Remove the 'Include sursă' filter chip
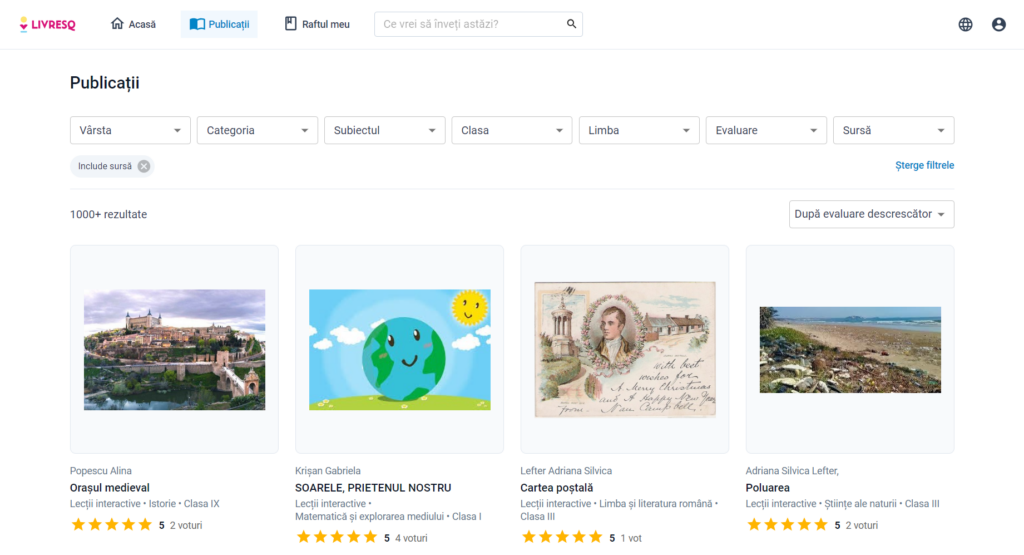Screen dimensions: 1024x555 point(144,166)
